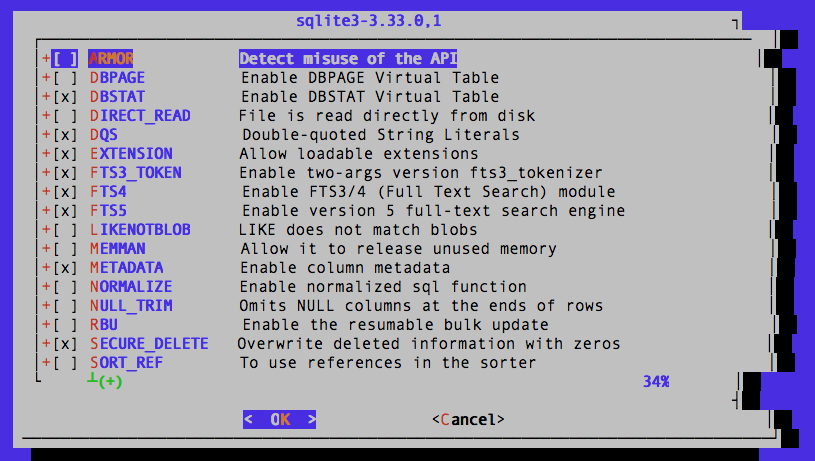Confirm with the OK button
Screen dimensions: 815x461
pyautogui.click(x=280, y=419)
